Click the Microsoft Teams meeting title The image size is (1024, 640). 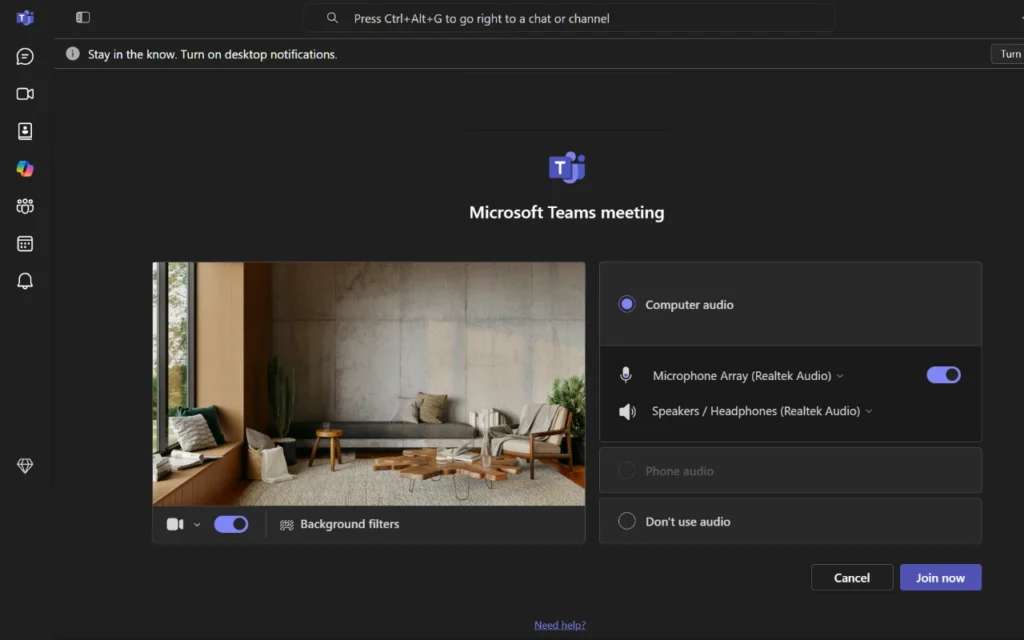click(x=566, y=212)
